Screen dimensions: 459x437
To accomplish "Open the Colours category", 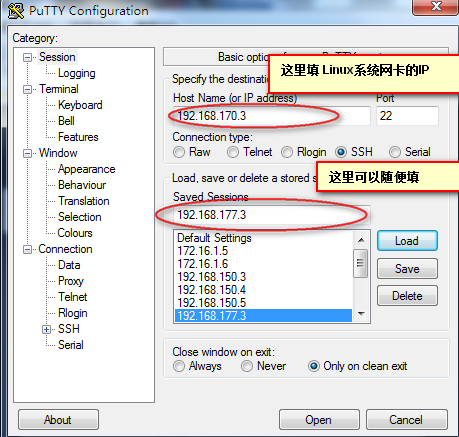I will coord(75,233).
